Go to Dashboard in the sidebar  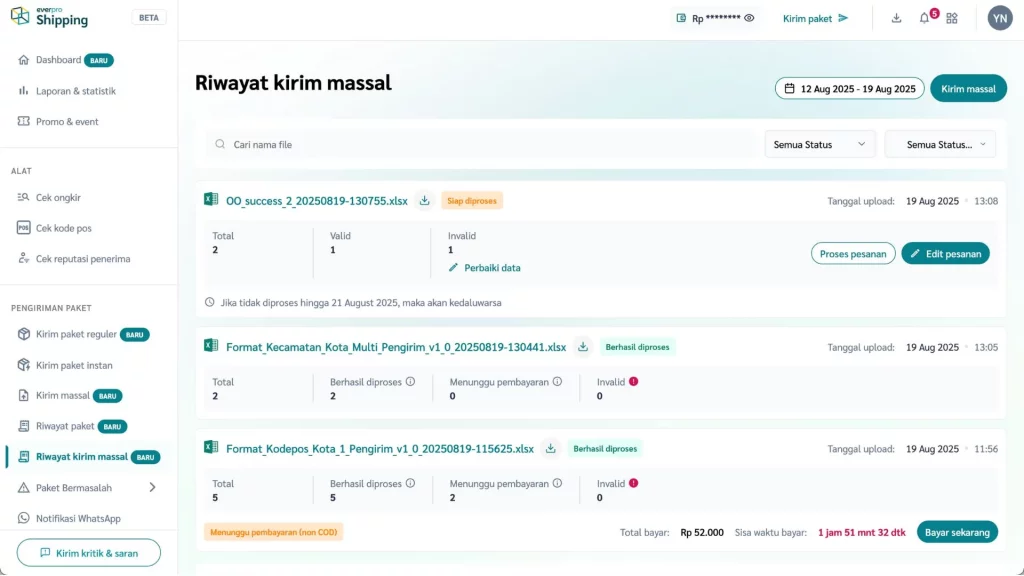coord(58,60)
